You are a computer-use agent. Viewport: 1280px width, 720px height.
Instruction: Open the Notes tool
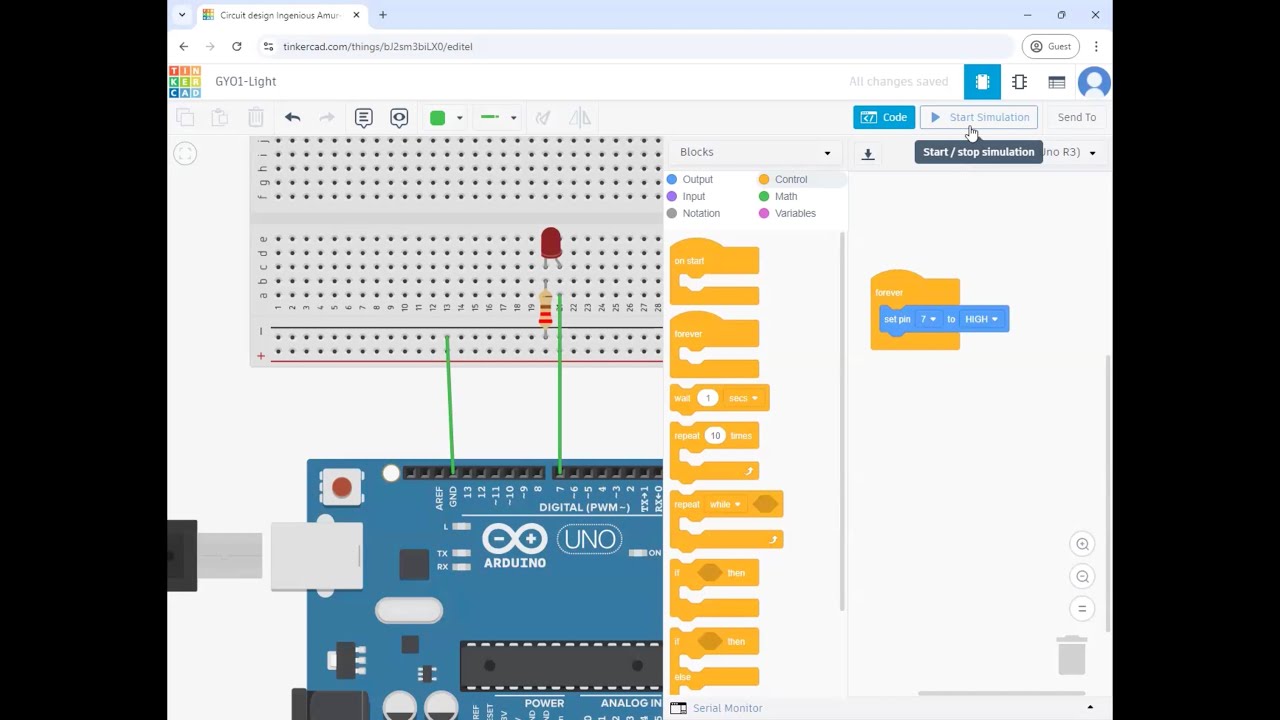364,118
